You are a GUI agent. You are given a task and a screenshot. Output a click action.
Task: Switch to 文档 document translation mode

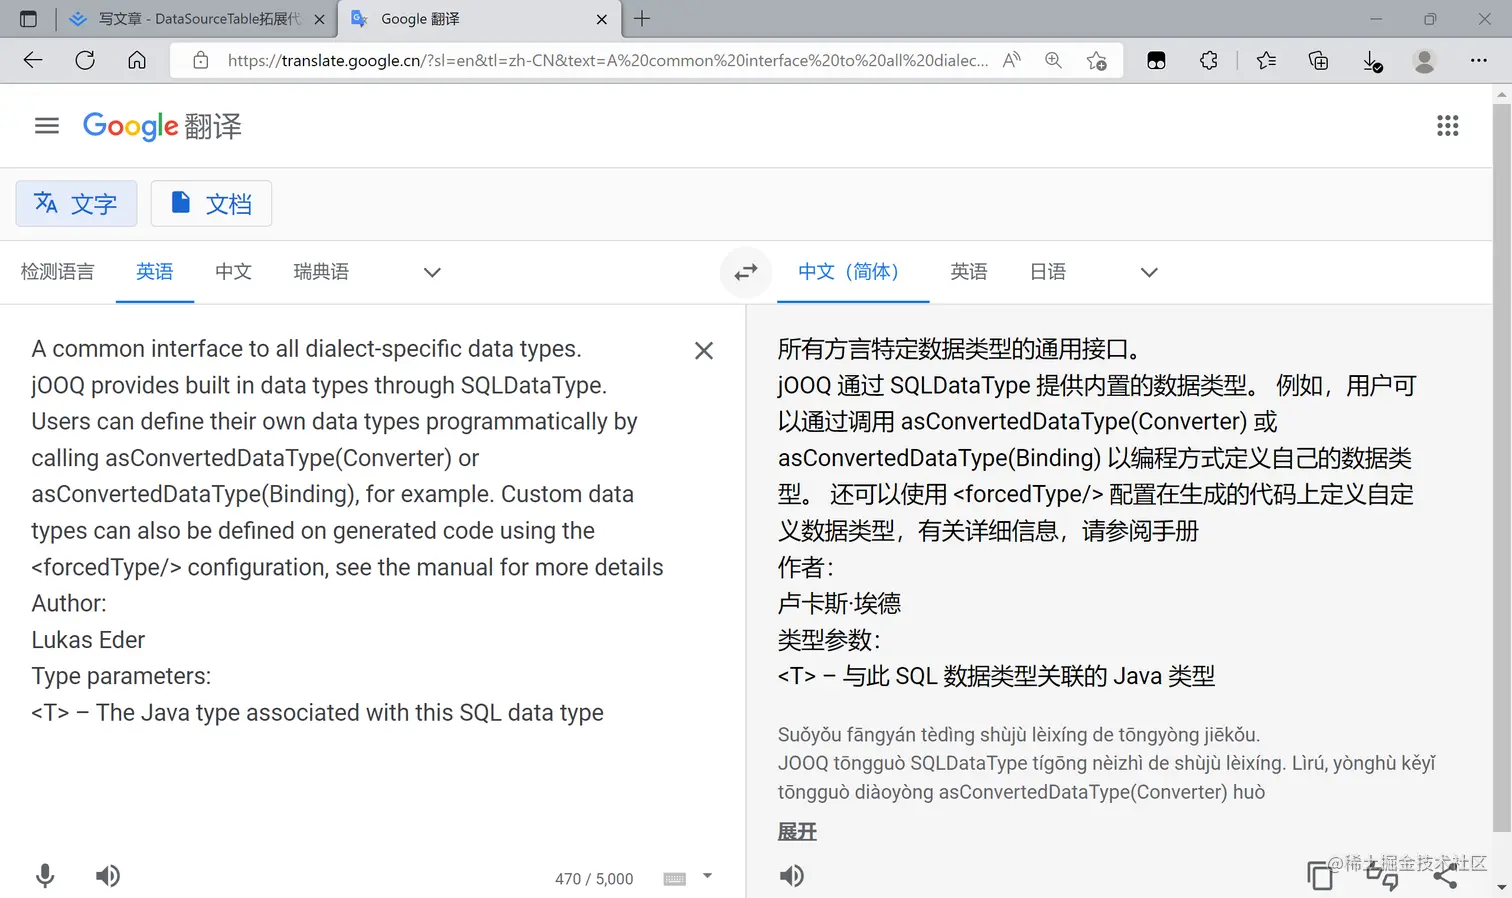[x=211, y=204]
